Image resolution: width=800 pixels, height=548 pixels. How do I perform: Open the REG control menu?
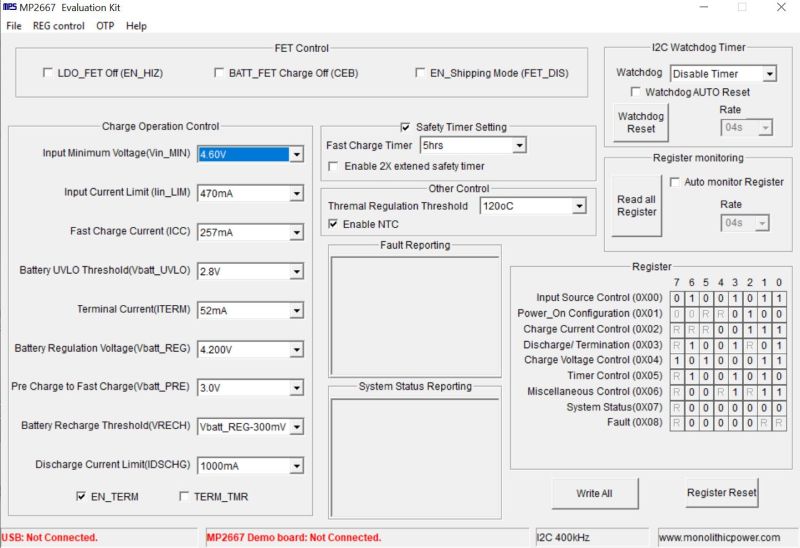tap(59, 26)
